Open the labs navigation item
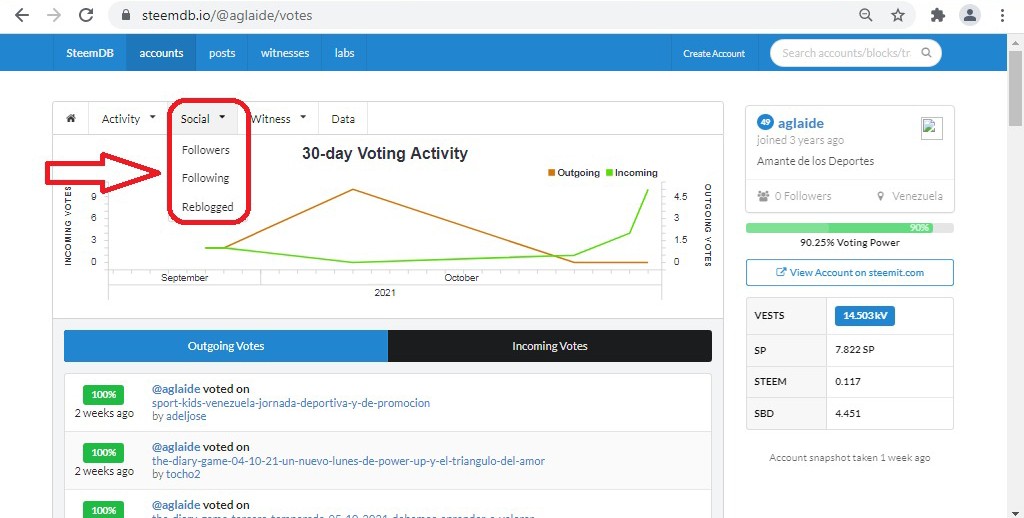1024x518 pixels. (x=344, y=53)
